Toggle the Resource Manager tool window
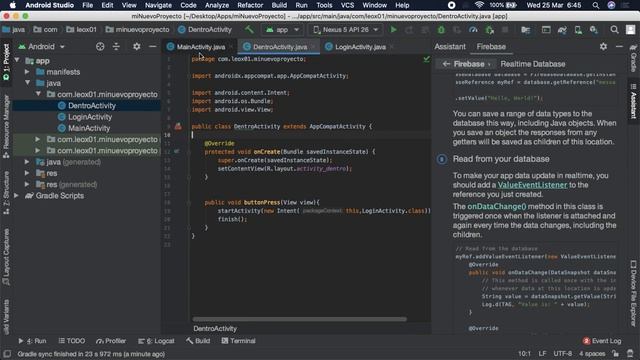640x360 pixels. 6,127
